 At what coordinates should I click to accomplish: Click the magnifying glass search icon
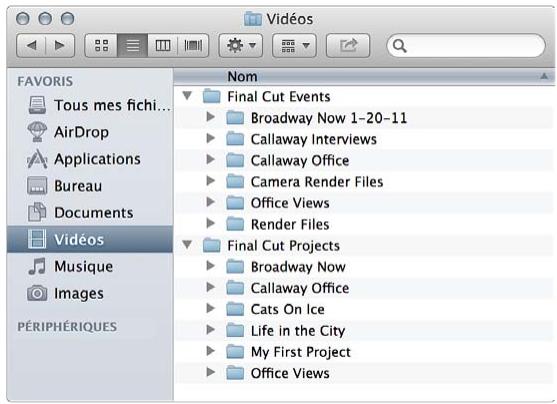click(x=400, y=45)
